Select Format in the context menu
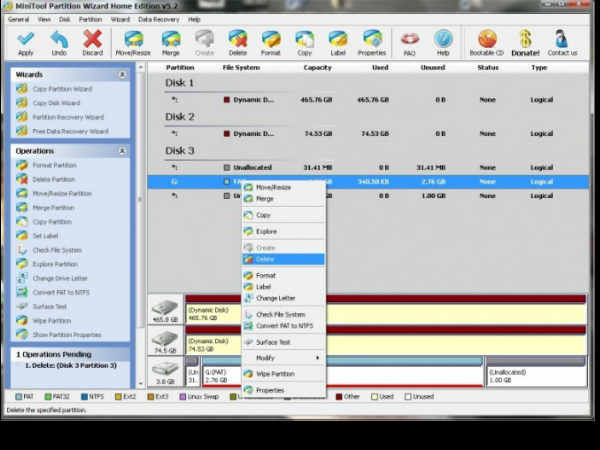600x450 pixels. coord(284,276)
